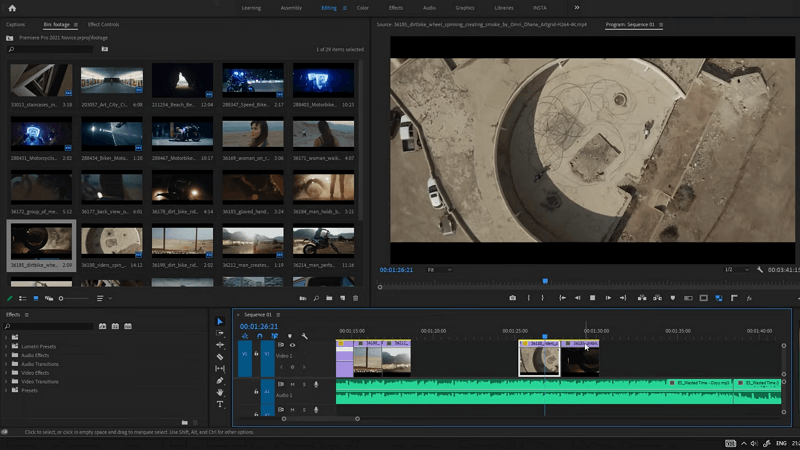Click the Project panel search field

click(x=51, y=49)
